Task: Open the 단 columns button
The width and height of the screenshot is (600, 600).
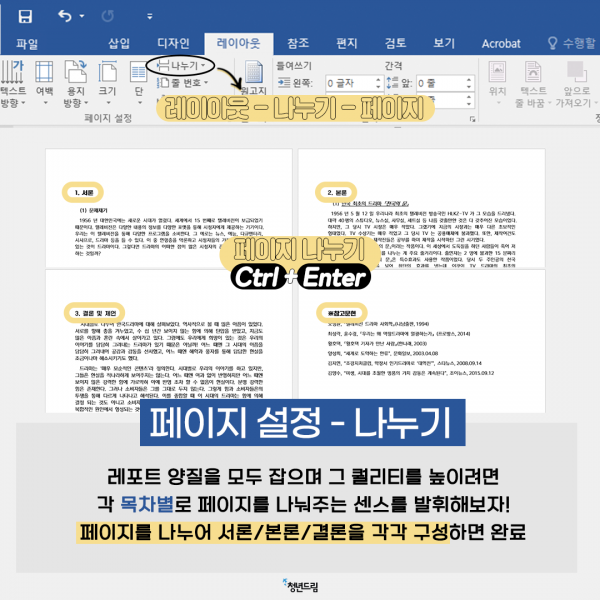Action: coord(139,83)
